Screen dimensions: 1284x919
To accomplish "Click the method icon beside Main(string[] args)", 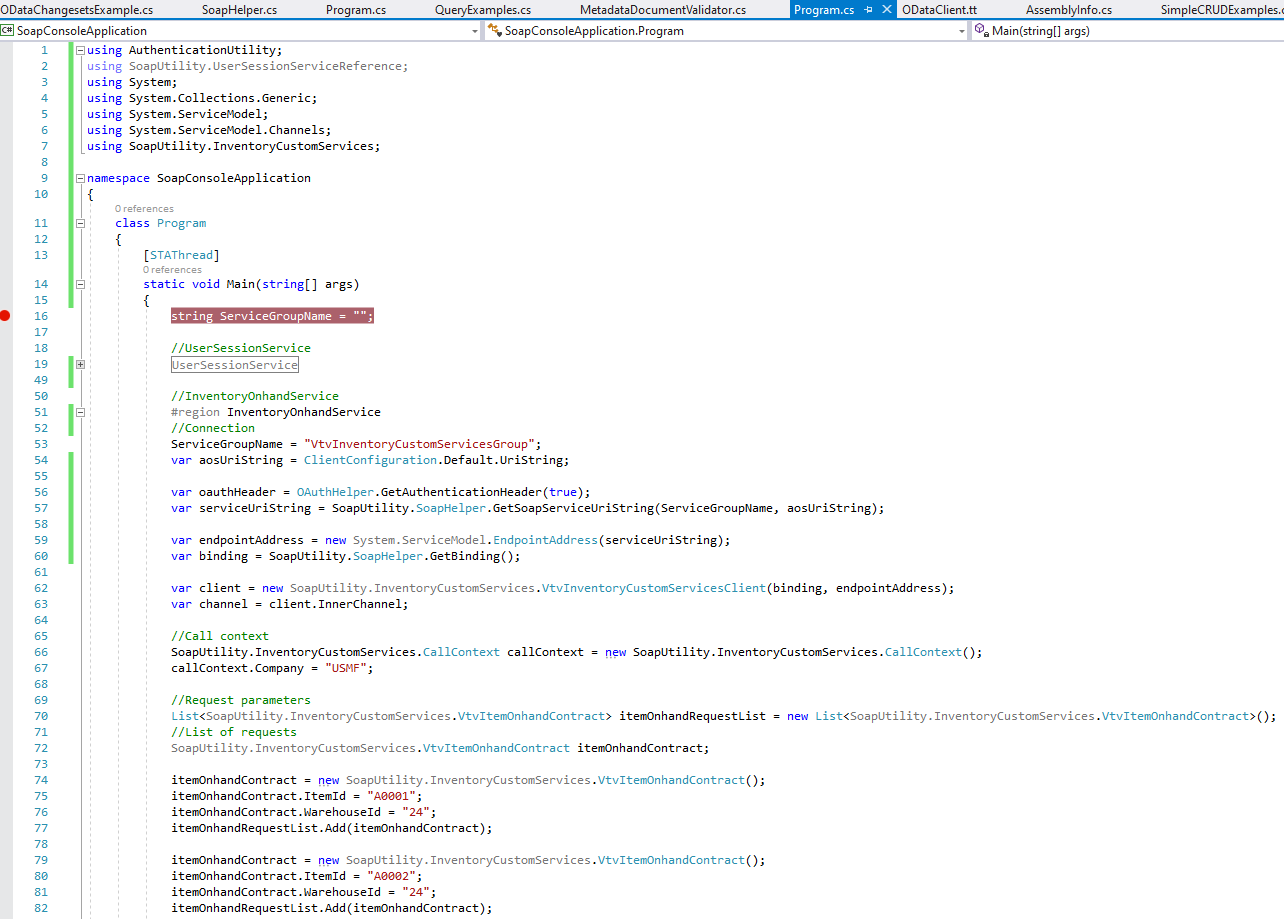I will pyautogui.click(x=981, y=31).
